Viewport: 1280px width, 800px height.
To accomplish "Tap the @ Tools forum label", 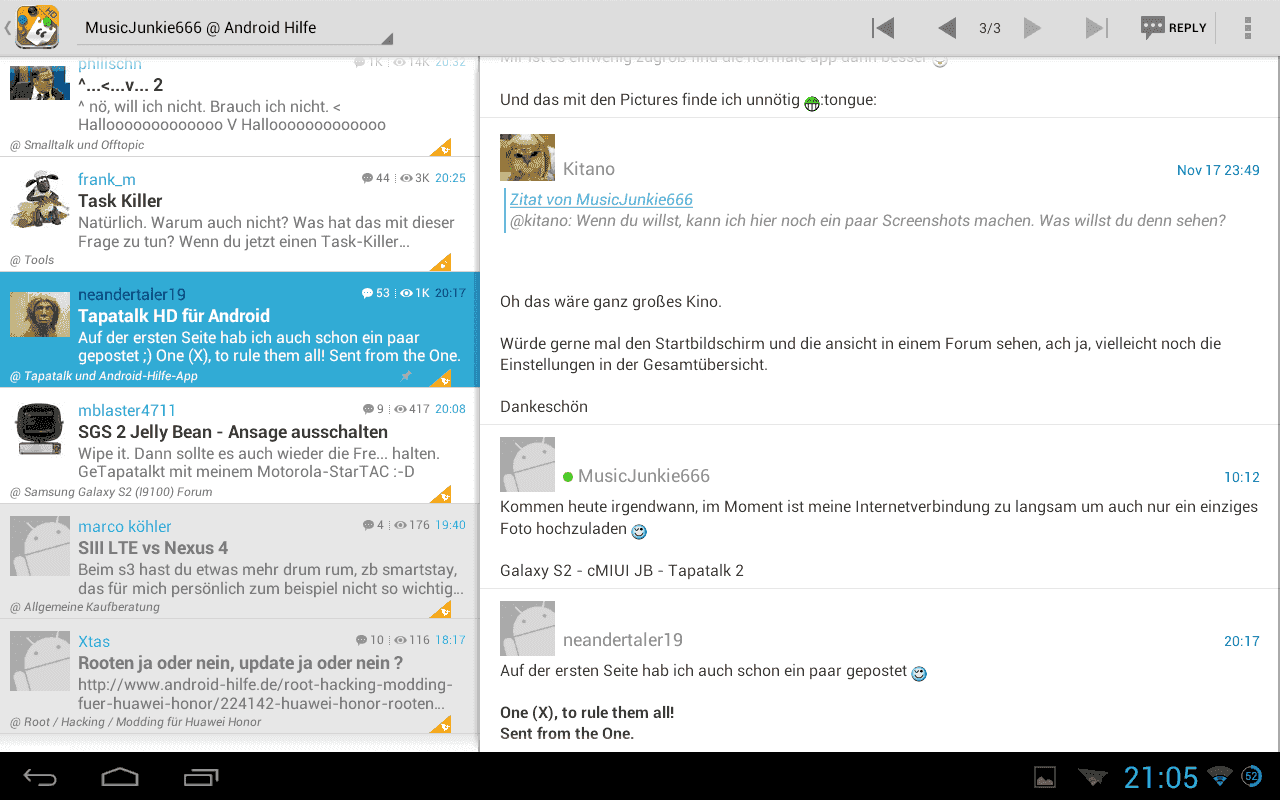I will 32,260.
